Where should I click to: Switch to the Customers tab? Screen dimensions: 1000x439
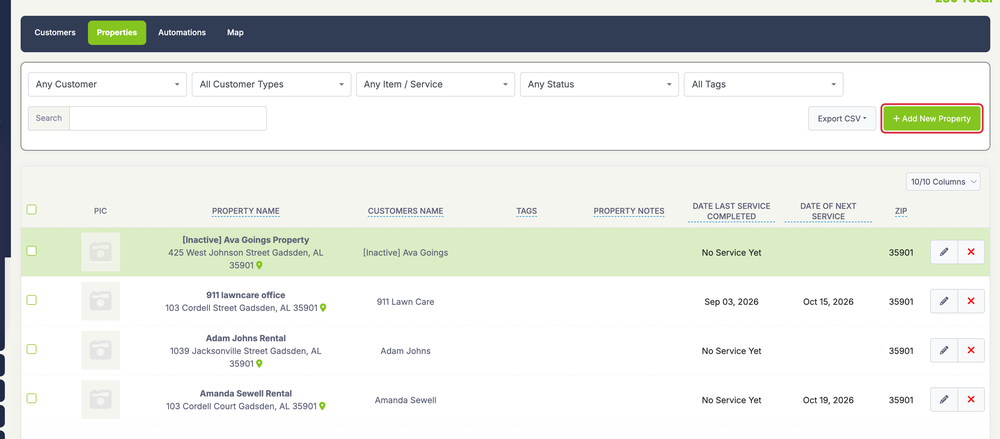(x=55, y=33)
